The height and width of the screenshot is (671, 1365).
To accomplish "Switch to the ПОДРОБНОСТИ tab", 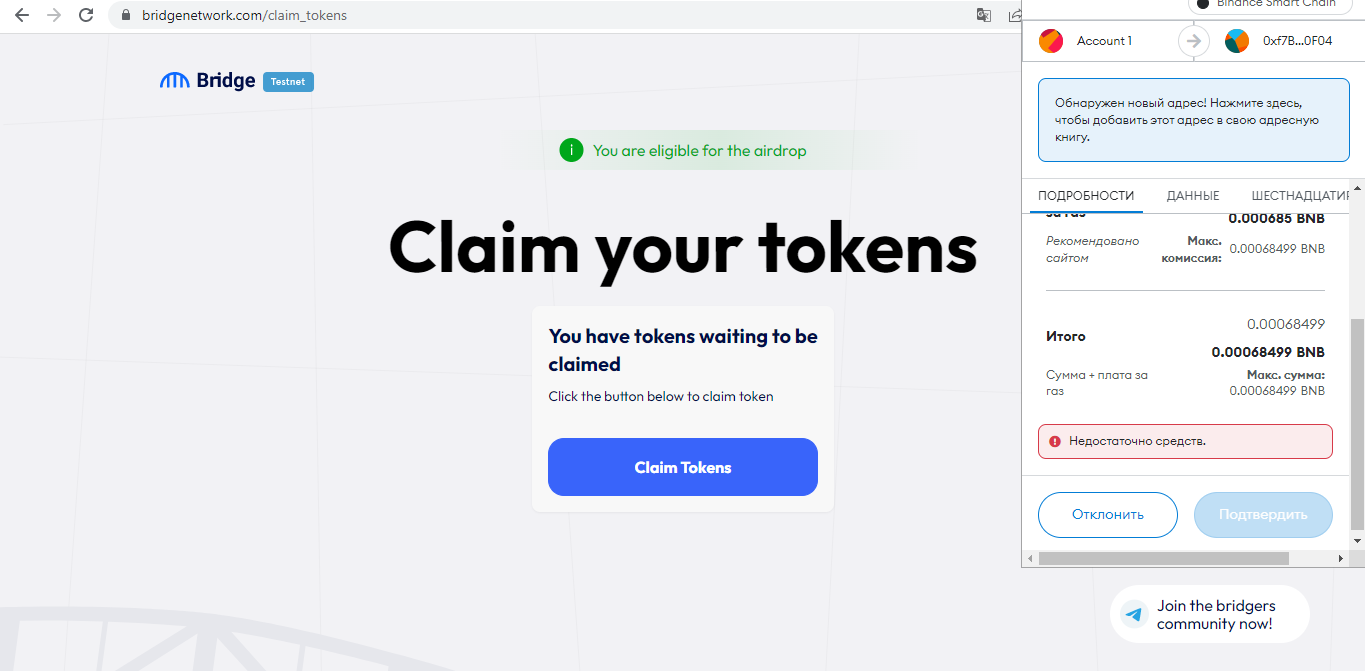I will 1086,196.
